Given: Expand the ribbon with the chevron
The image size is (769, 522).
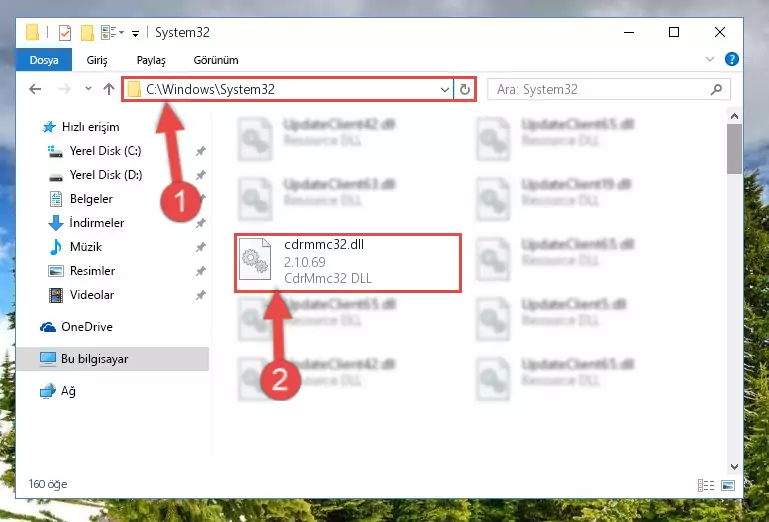Looking at the screenshot, I should (x=710, y=59).
